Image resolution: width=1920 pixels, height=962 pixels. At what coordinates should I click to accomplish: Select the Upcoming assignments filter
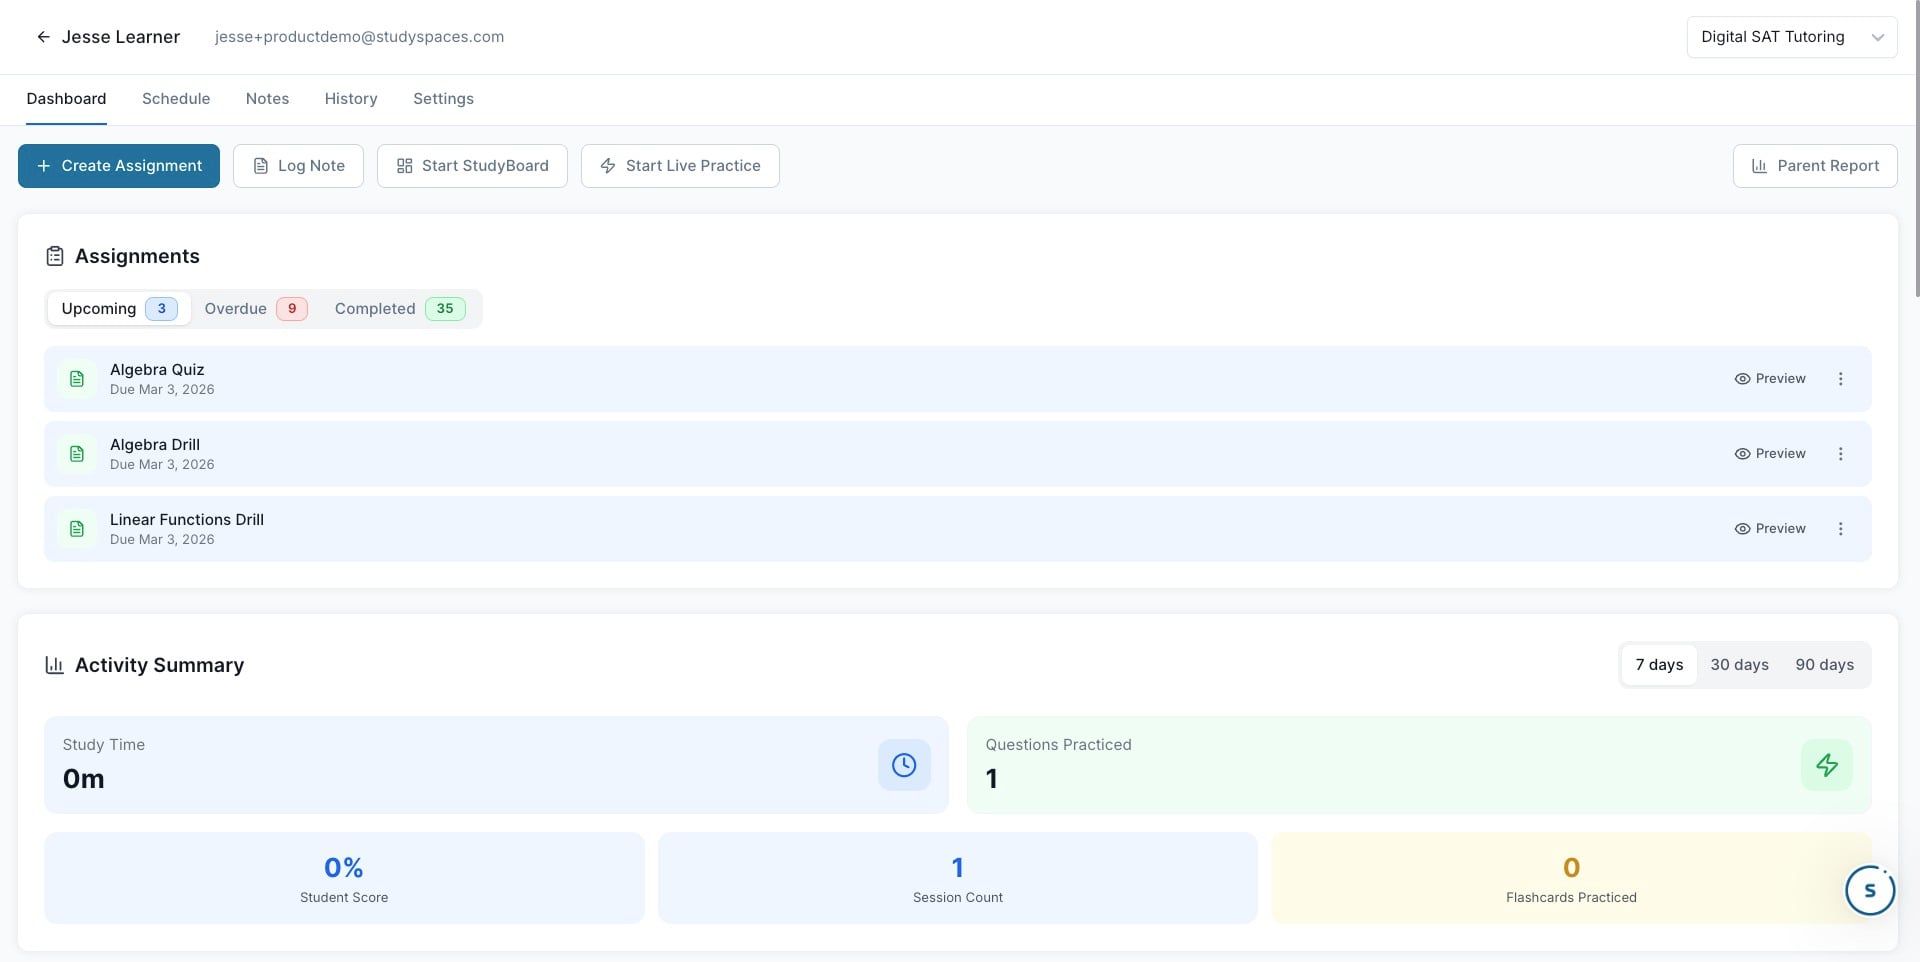(x=119, y=309)
